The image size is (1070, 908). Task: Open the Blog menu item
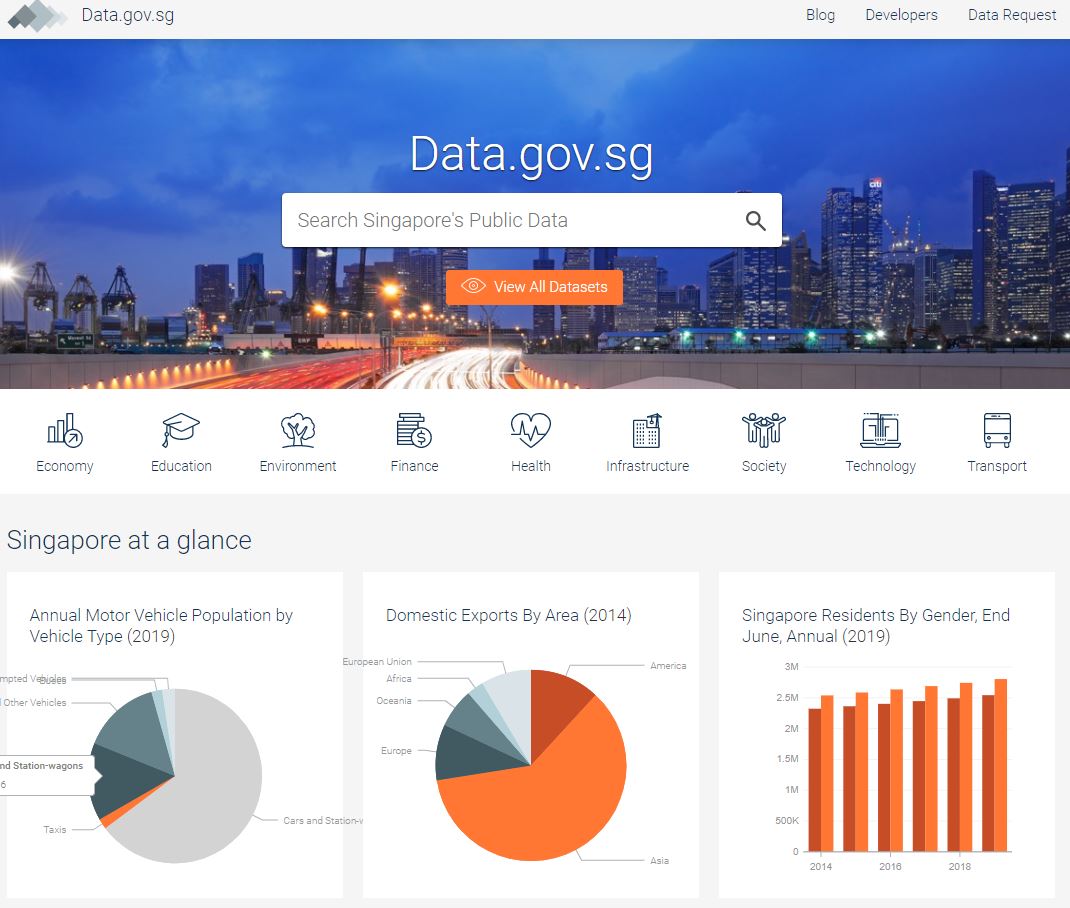[x=820, y=15]
